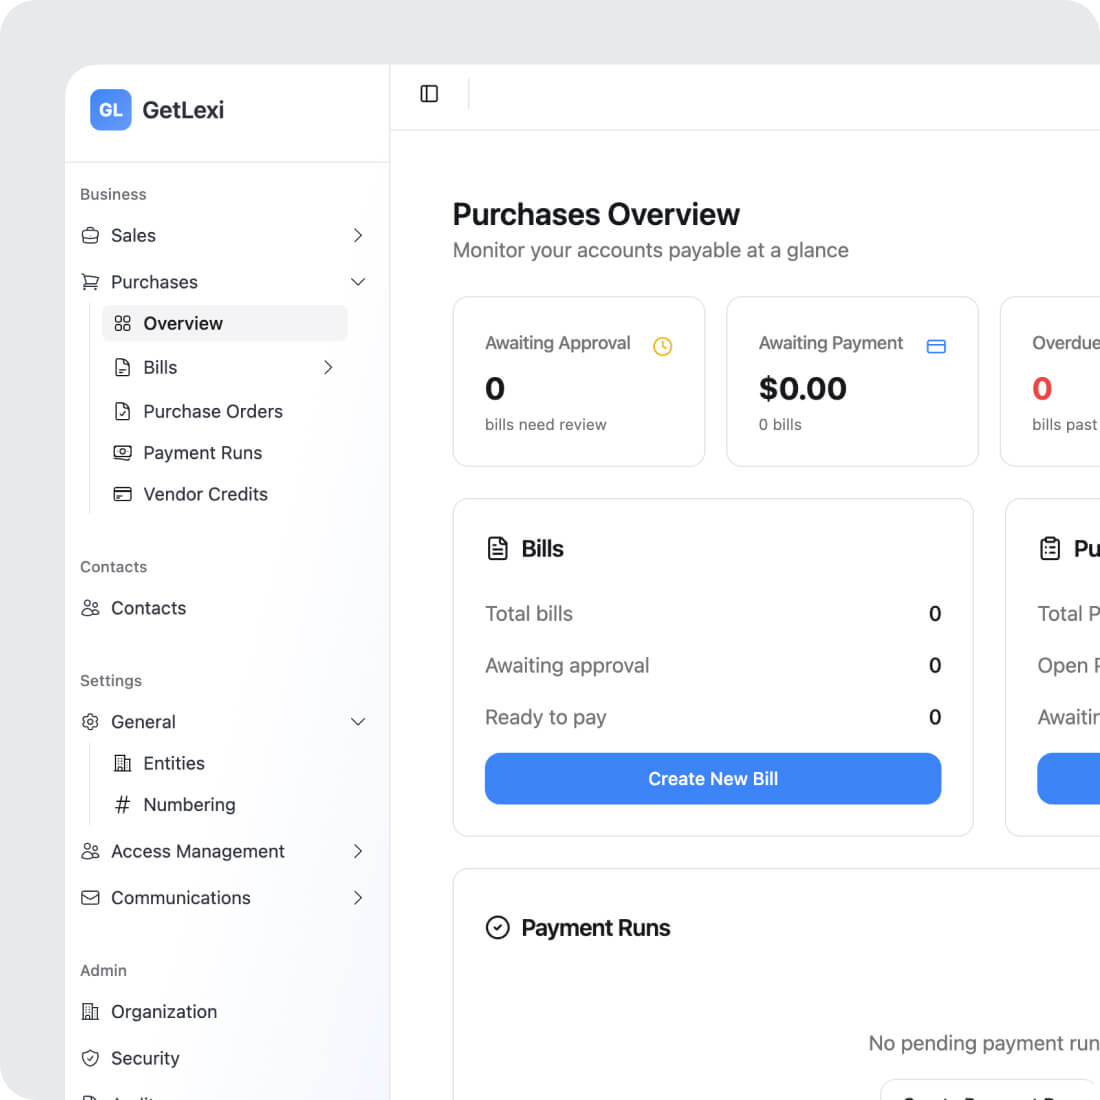Toggle the sidebar panel icon
The height and width of the screenshot is (1100, 1100).
click(x=429, y=94)
